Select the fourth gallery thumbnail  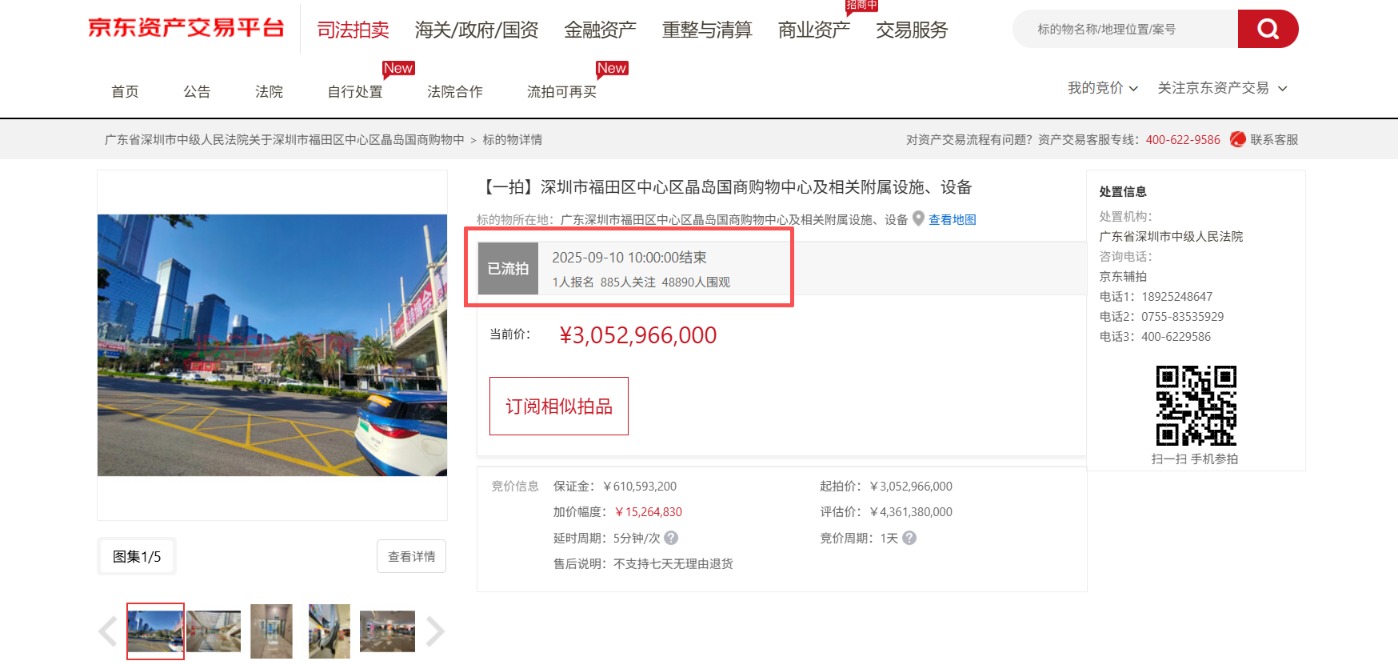pyautogui.click(x=329, y=631)
